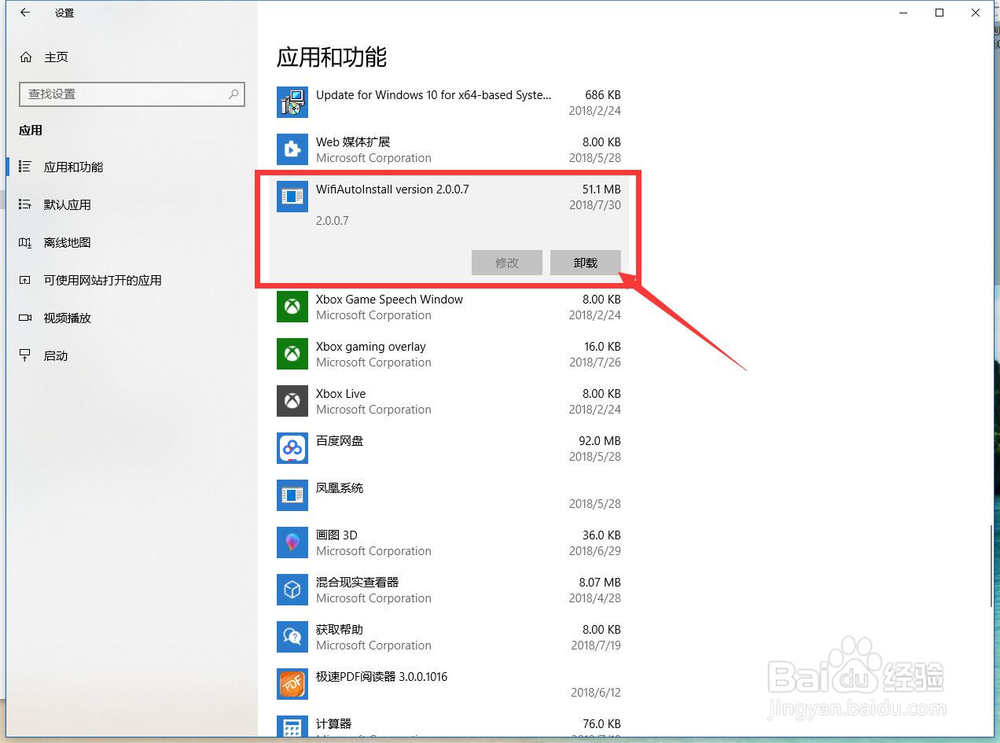Click the WifiAutoInstall app icon
1000x743 pixels.
click(292, 196)
